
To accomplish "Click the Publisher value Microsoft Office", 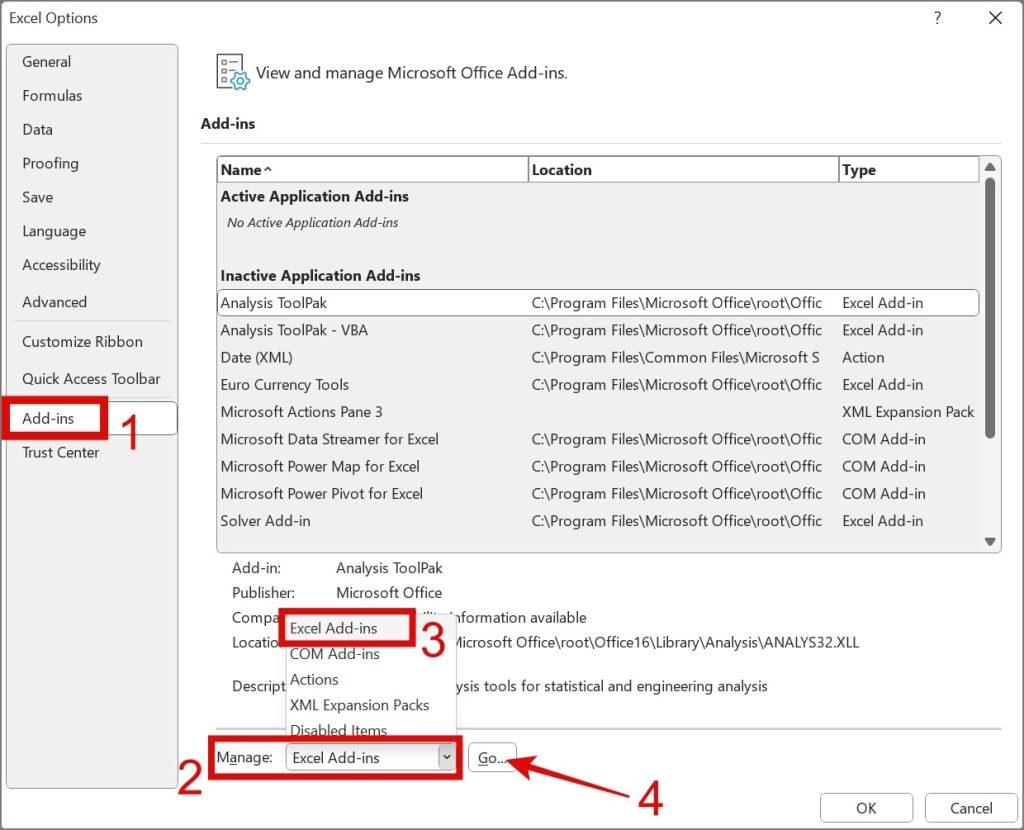I will click(x=389, y=593).
